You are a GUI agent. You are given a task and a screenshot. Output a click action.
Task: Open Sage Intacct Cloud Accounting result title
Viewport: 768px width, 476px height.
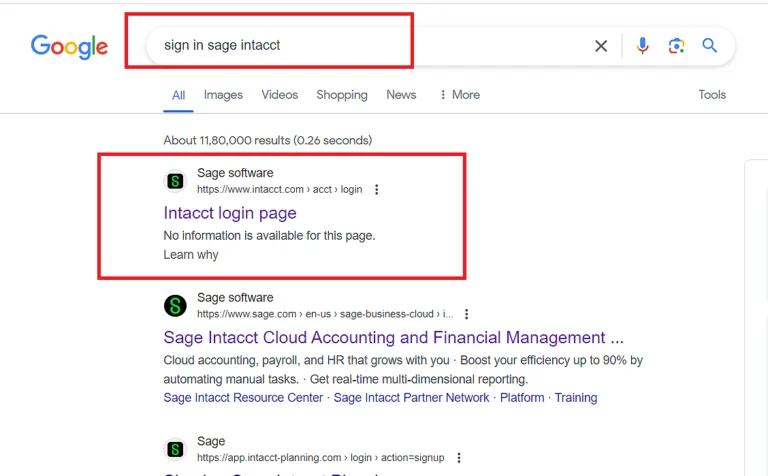pos(393,337)
